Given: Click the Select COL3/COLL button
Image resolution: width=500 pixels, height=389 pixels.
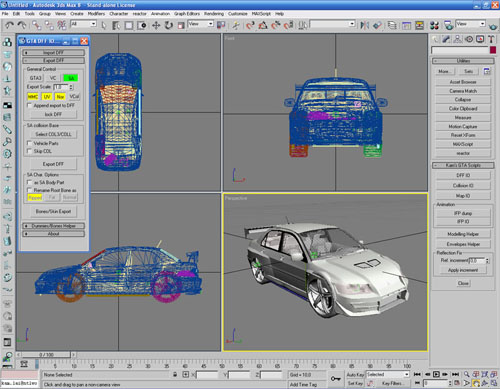Looking at the screenshot, I should click(53, 134).
